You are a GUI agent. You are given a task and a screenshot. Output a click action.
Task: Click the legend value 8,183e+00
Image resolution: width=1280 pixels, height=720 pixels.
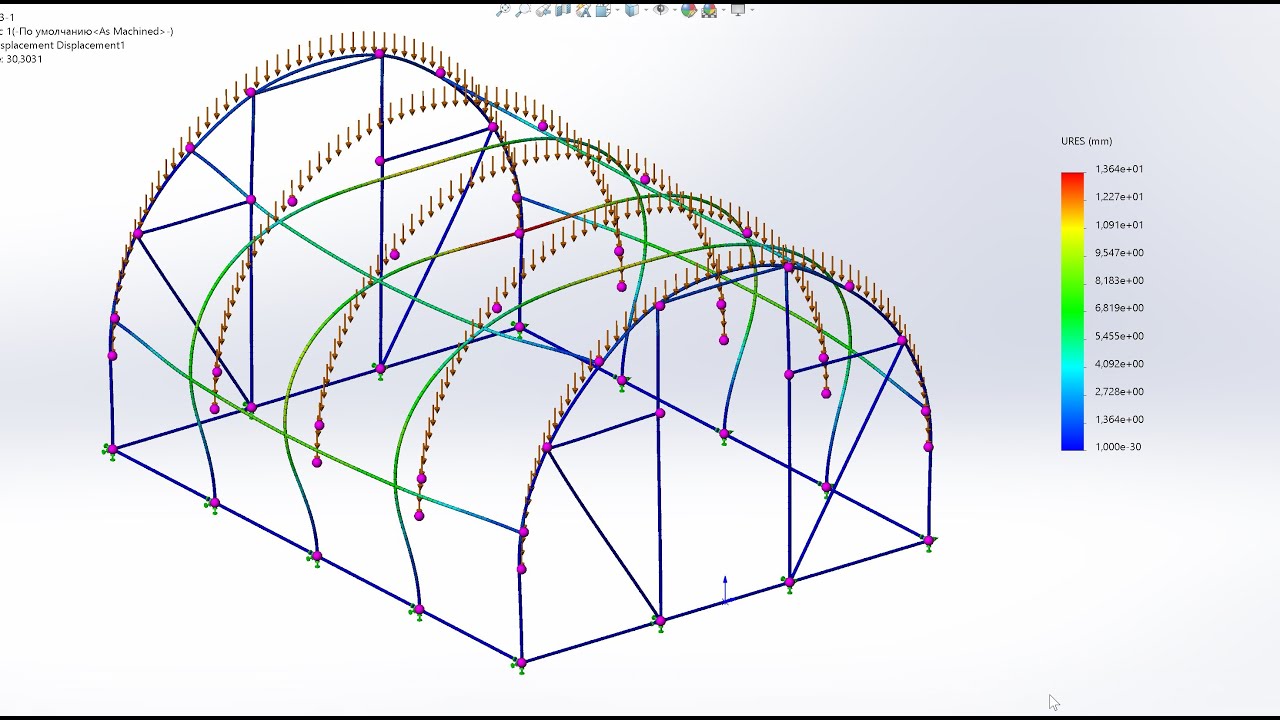click(x=1119, y=280)
